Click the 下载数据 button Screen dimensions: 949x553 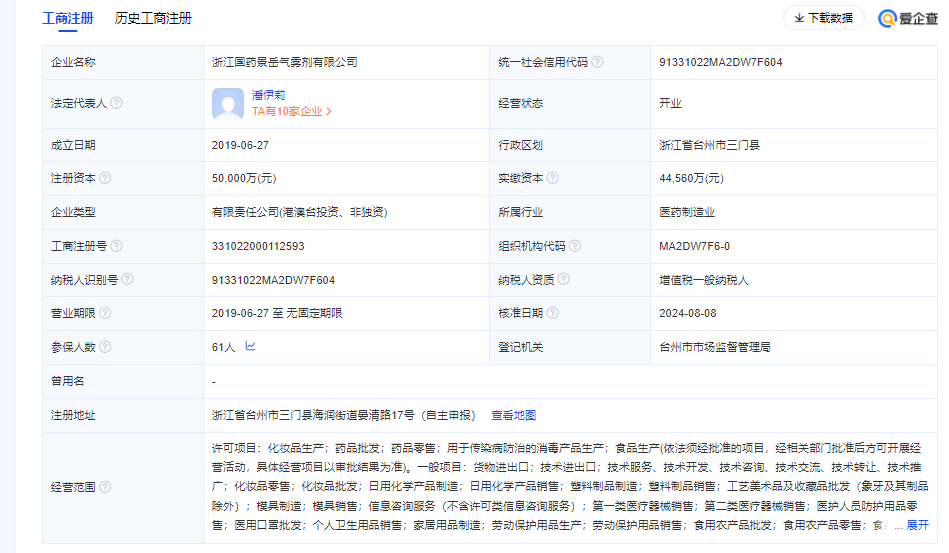[x=824, y=18]
